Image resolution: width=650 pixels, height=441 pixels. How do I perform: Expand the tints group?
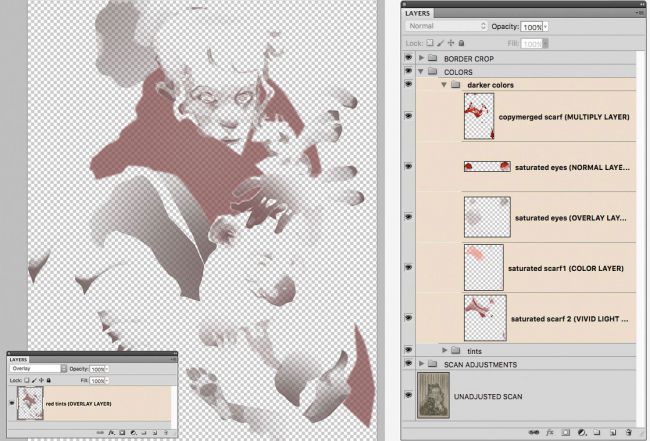pyautogui.click(x=444, y=350)
